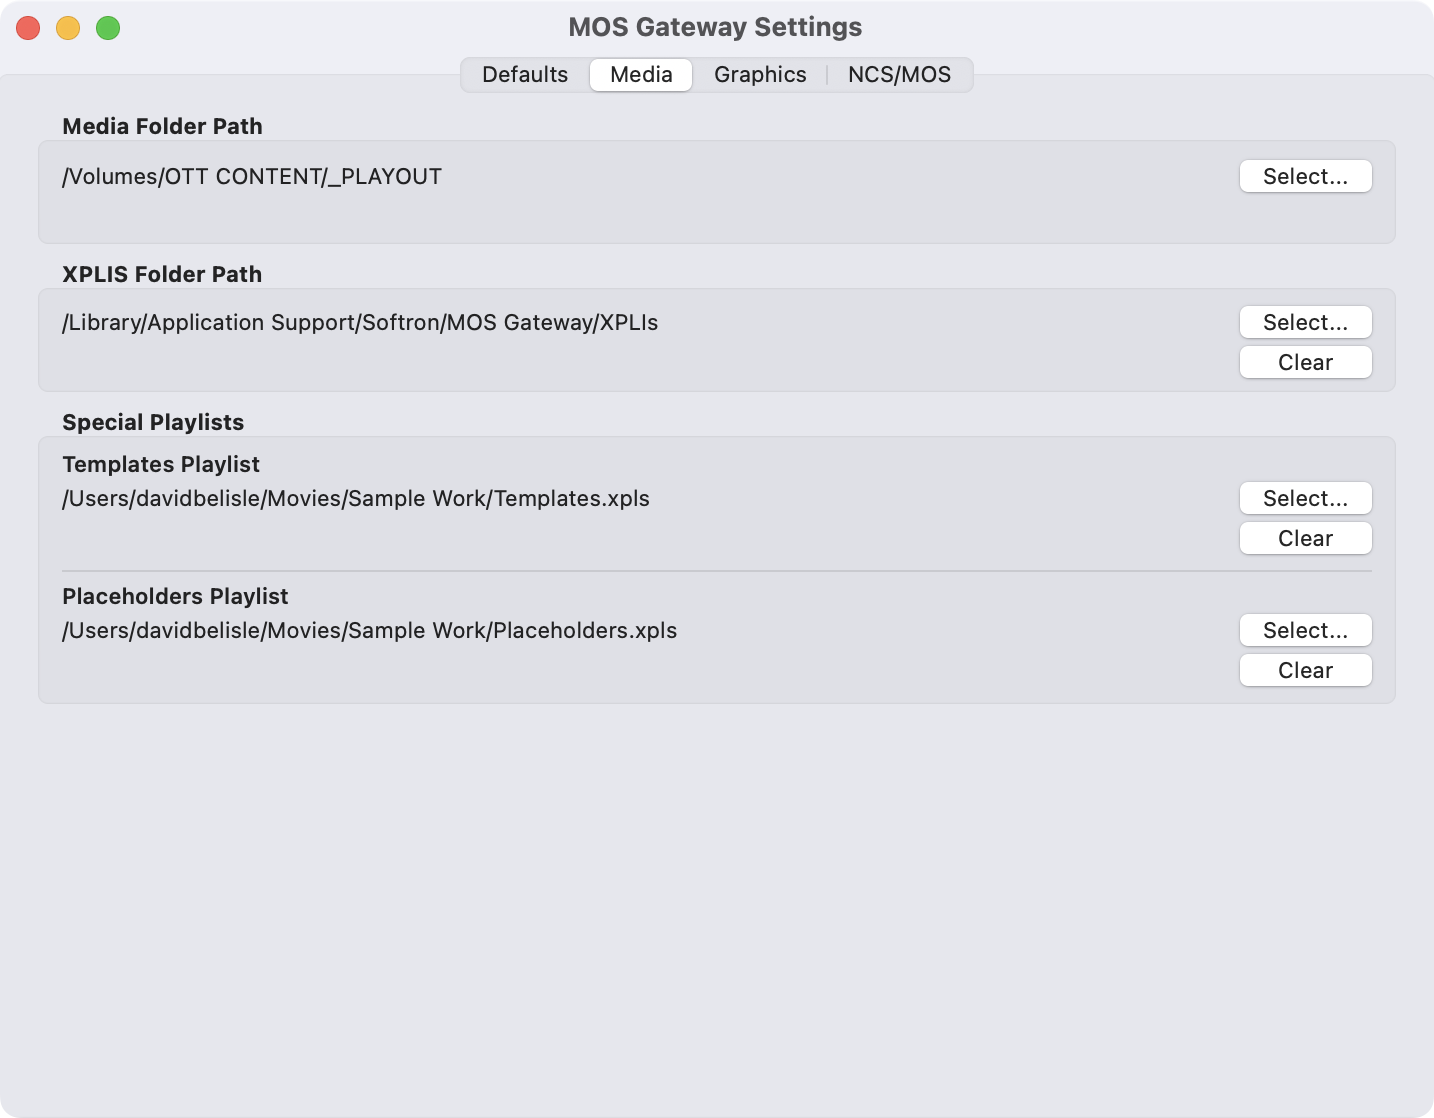Viewport: 1434px width, 1118px height.
Task: Switch to the Defaults tab
Action: click(x=525, y=75)
